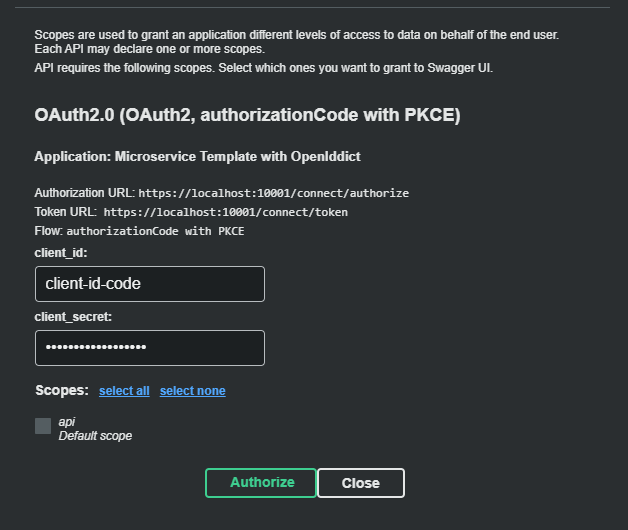Click the 'select none' scopes link
The image size is (628, 530).
(x=192, y=391)
